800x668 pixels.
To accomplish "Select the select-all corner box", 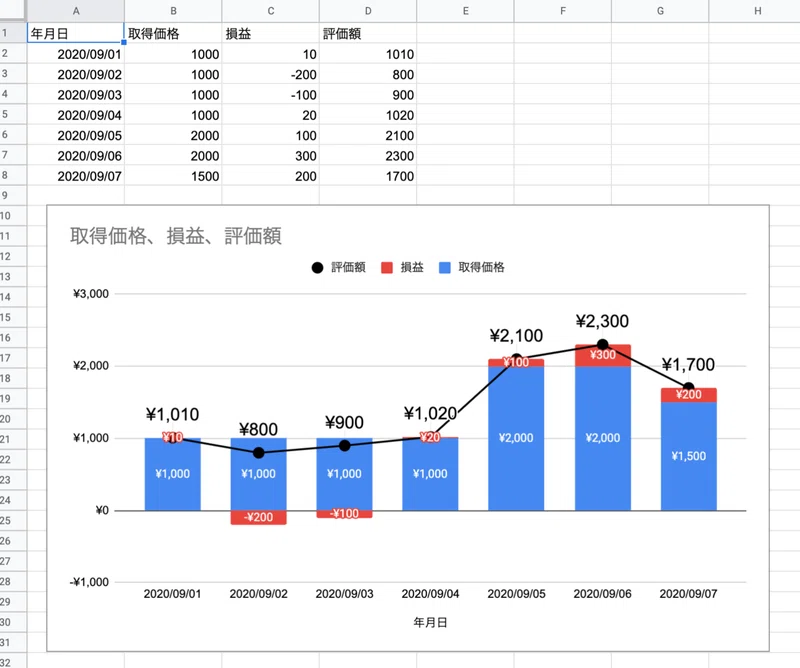I will click(x=13, y=10).
